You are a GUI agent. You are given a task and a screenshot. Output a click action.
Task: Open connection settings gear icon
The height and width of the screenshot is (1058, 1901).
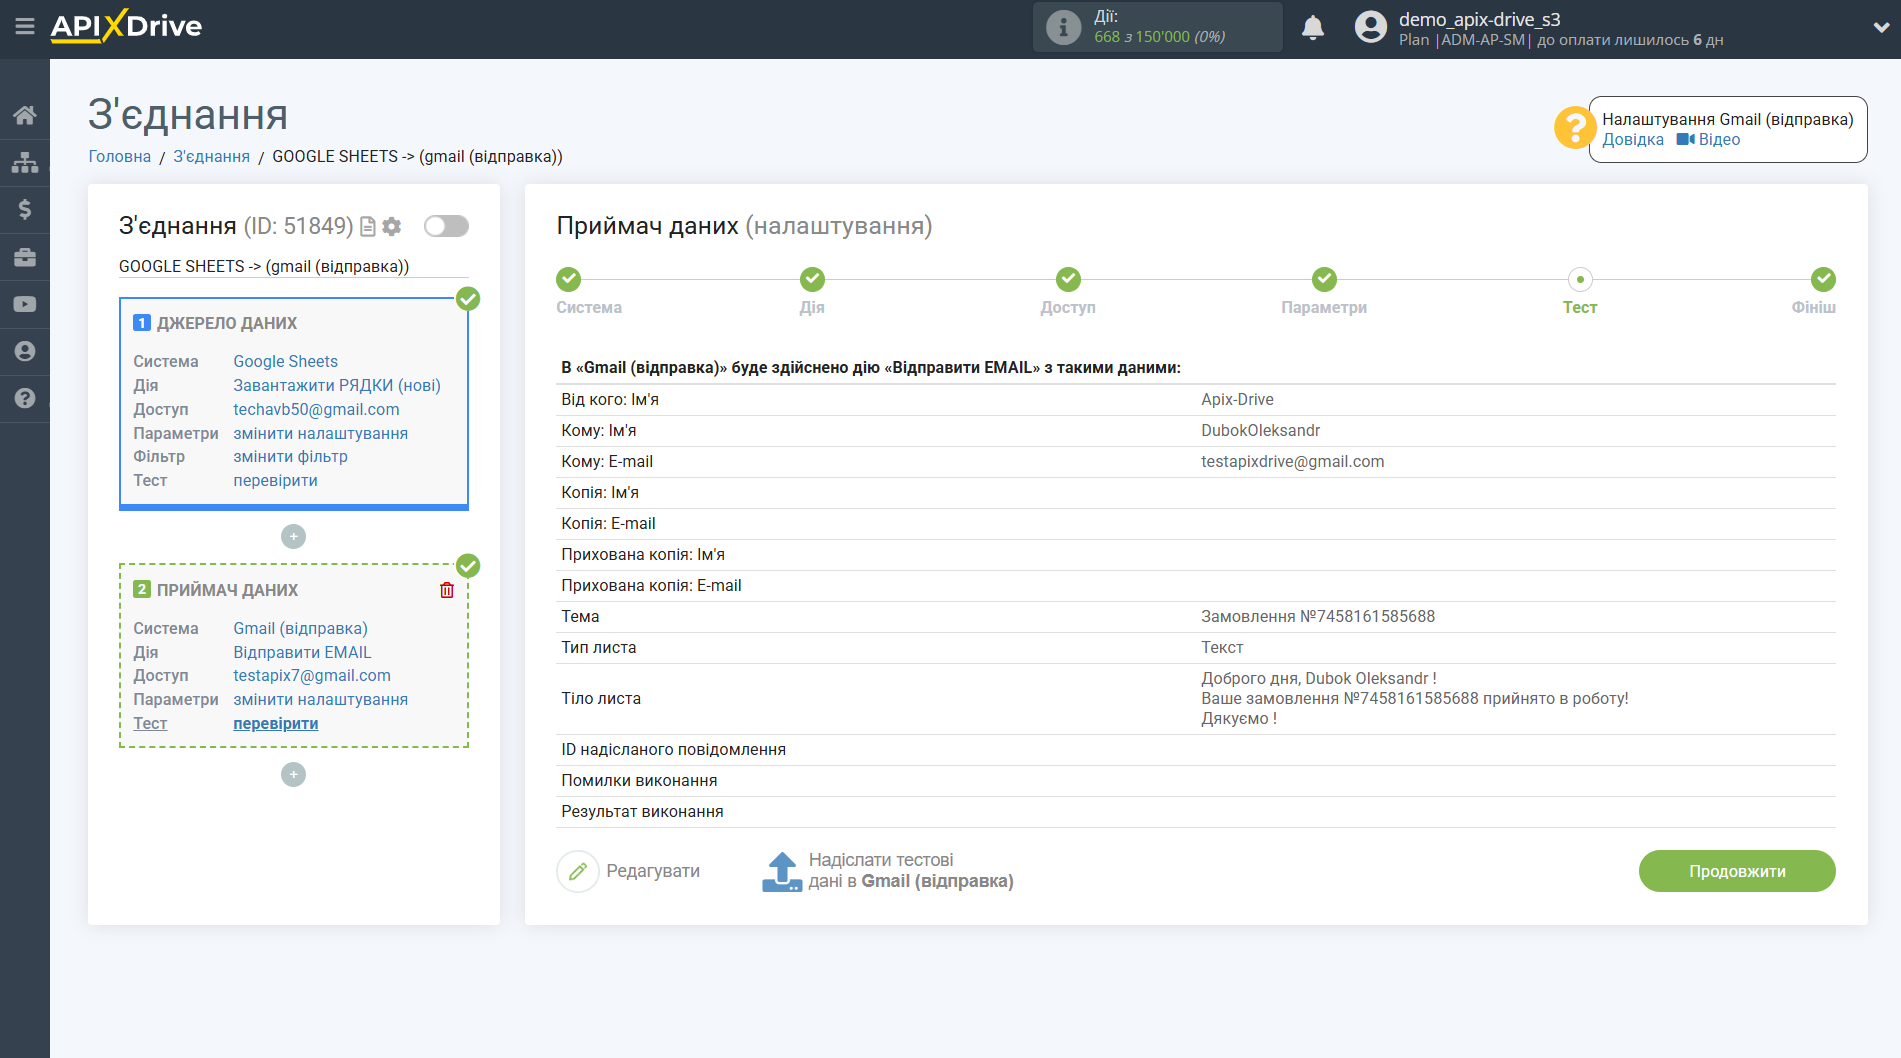coord(392,227)
